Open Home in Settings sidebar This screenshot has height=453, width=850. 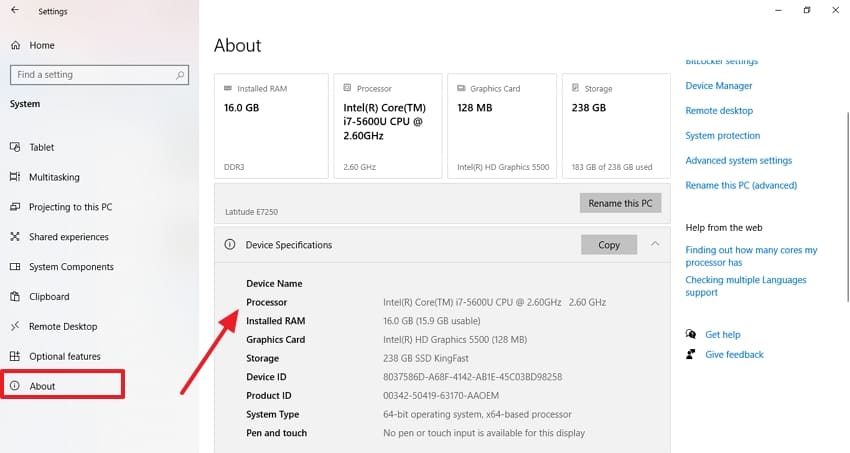click(x=42, y=46)
